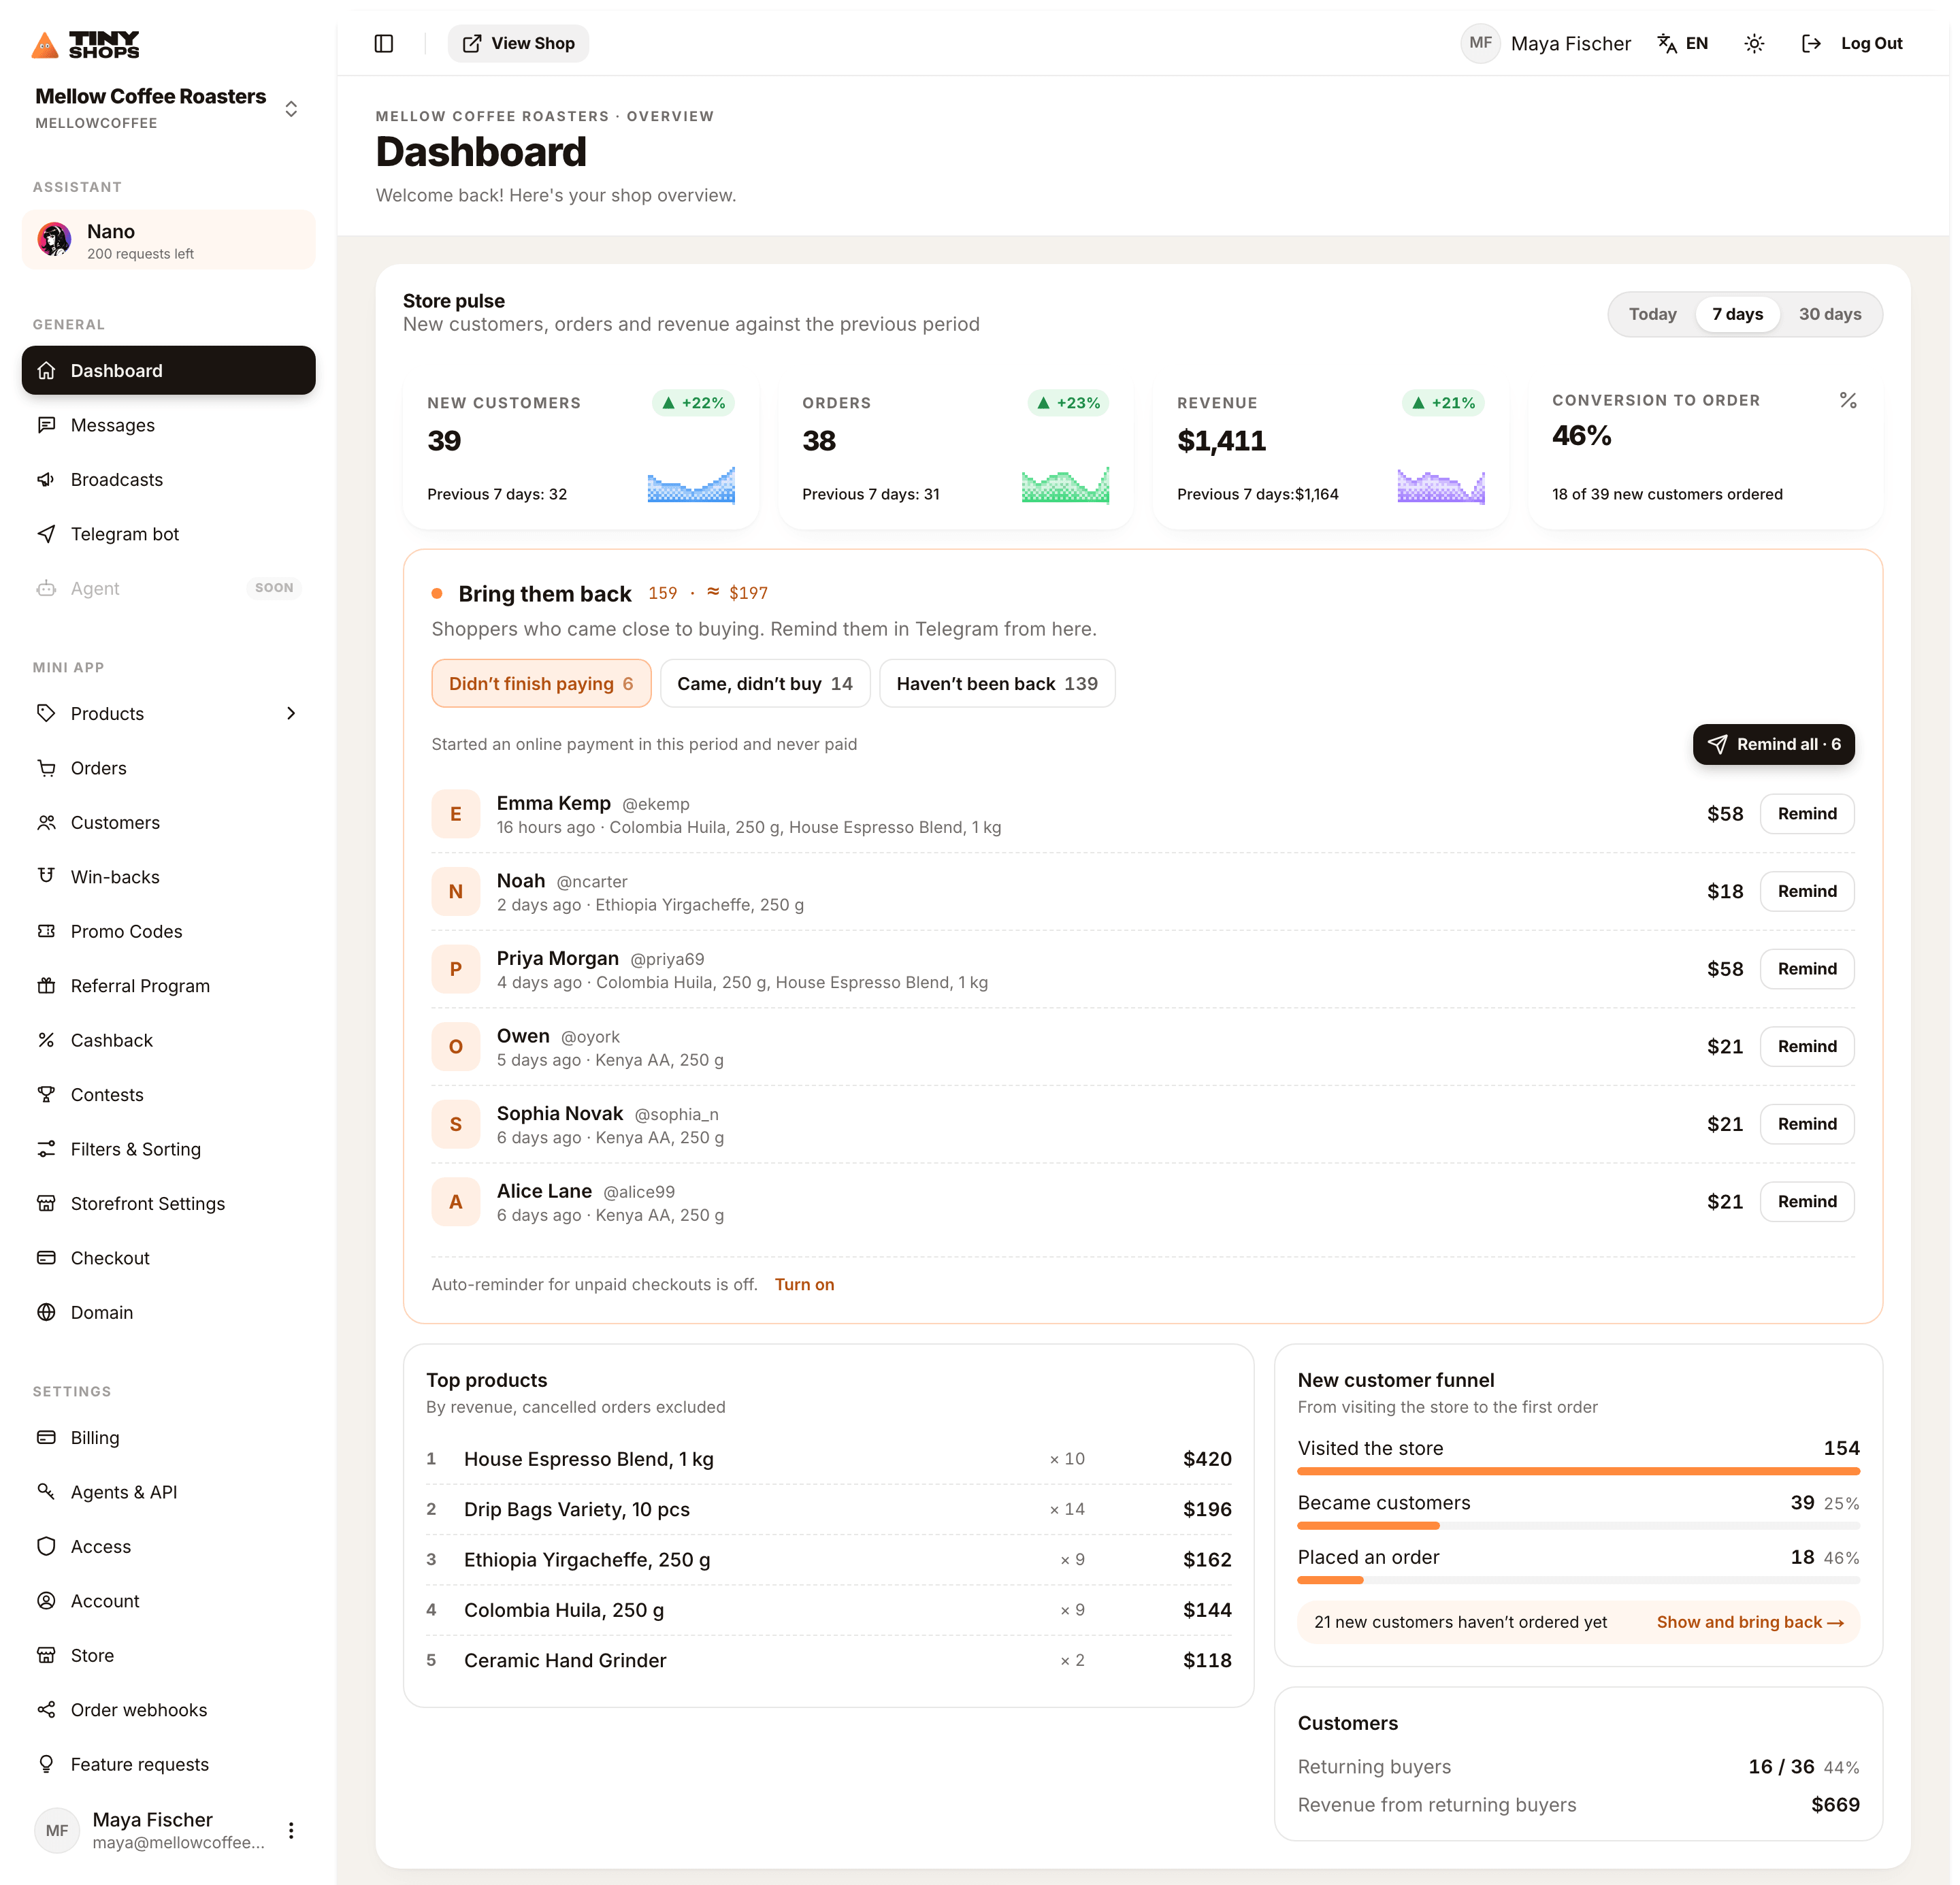Click the View Shop button

pos(518,43)
